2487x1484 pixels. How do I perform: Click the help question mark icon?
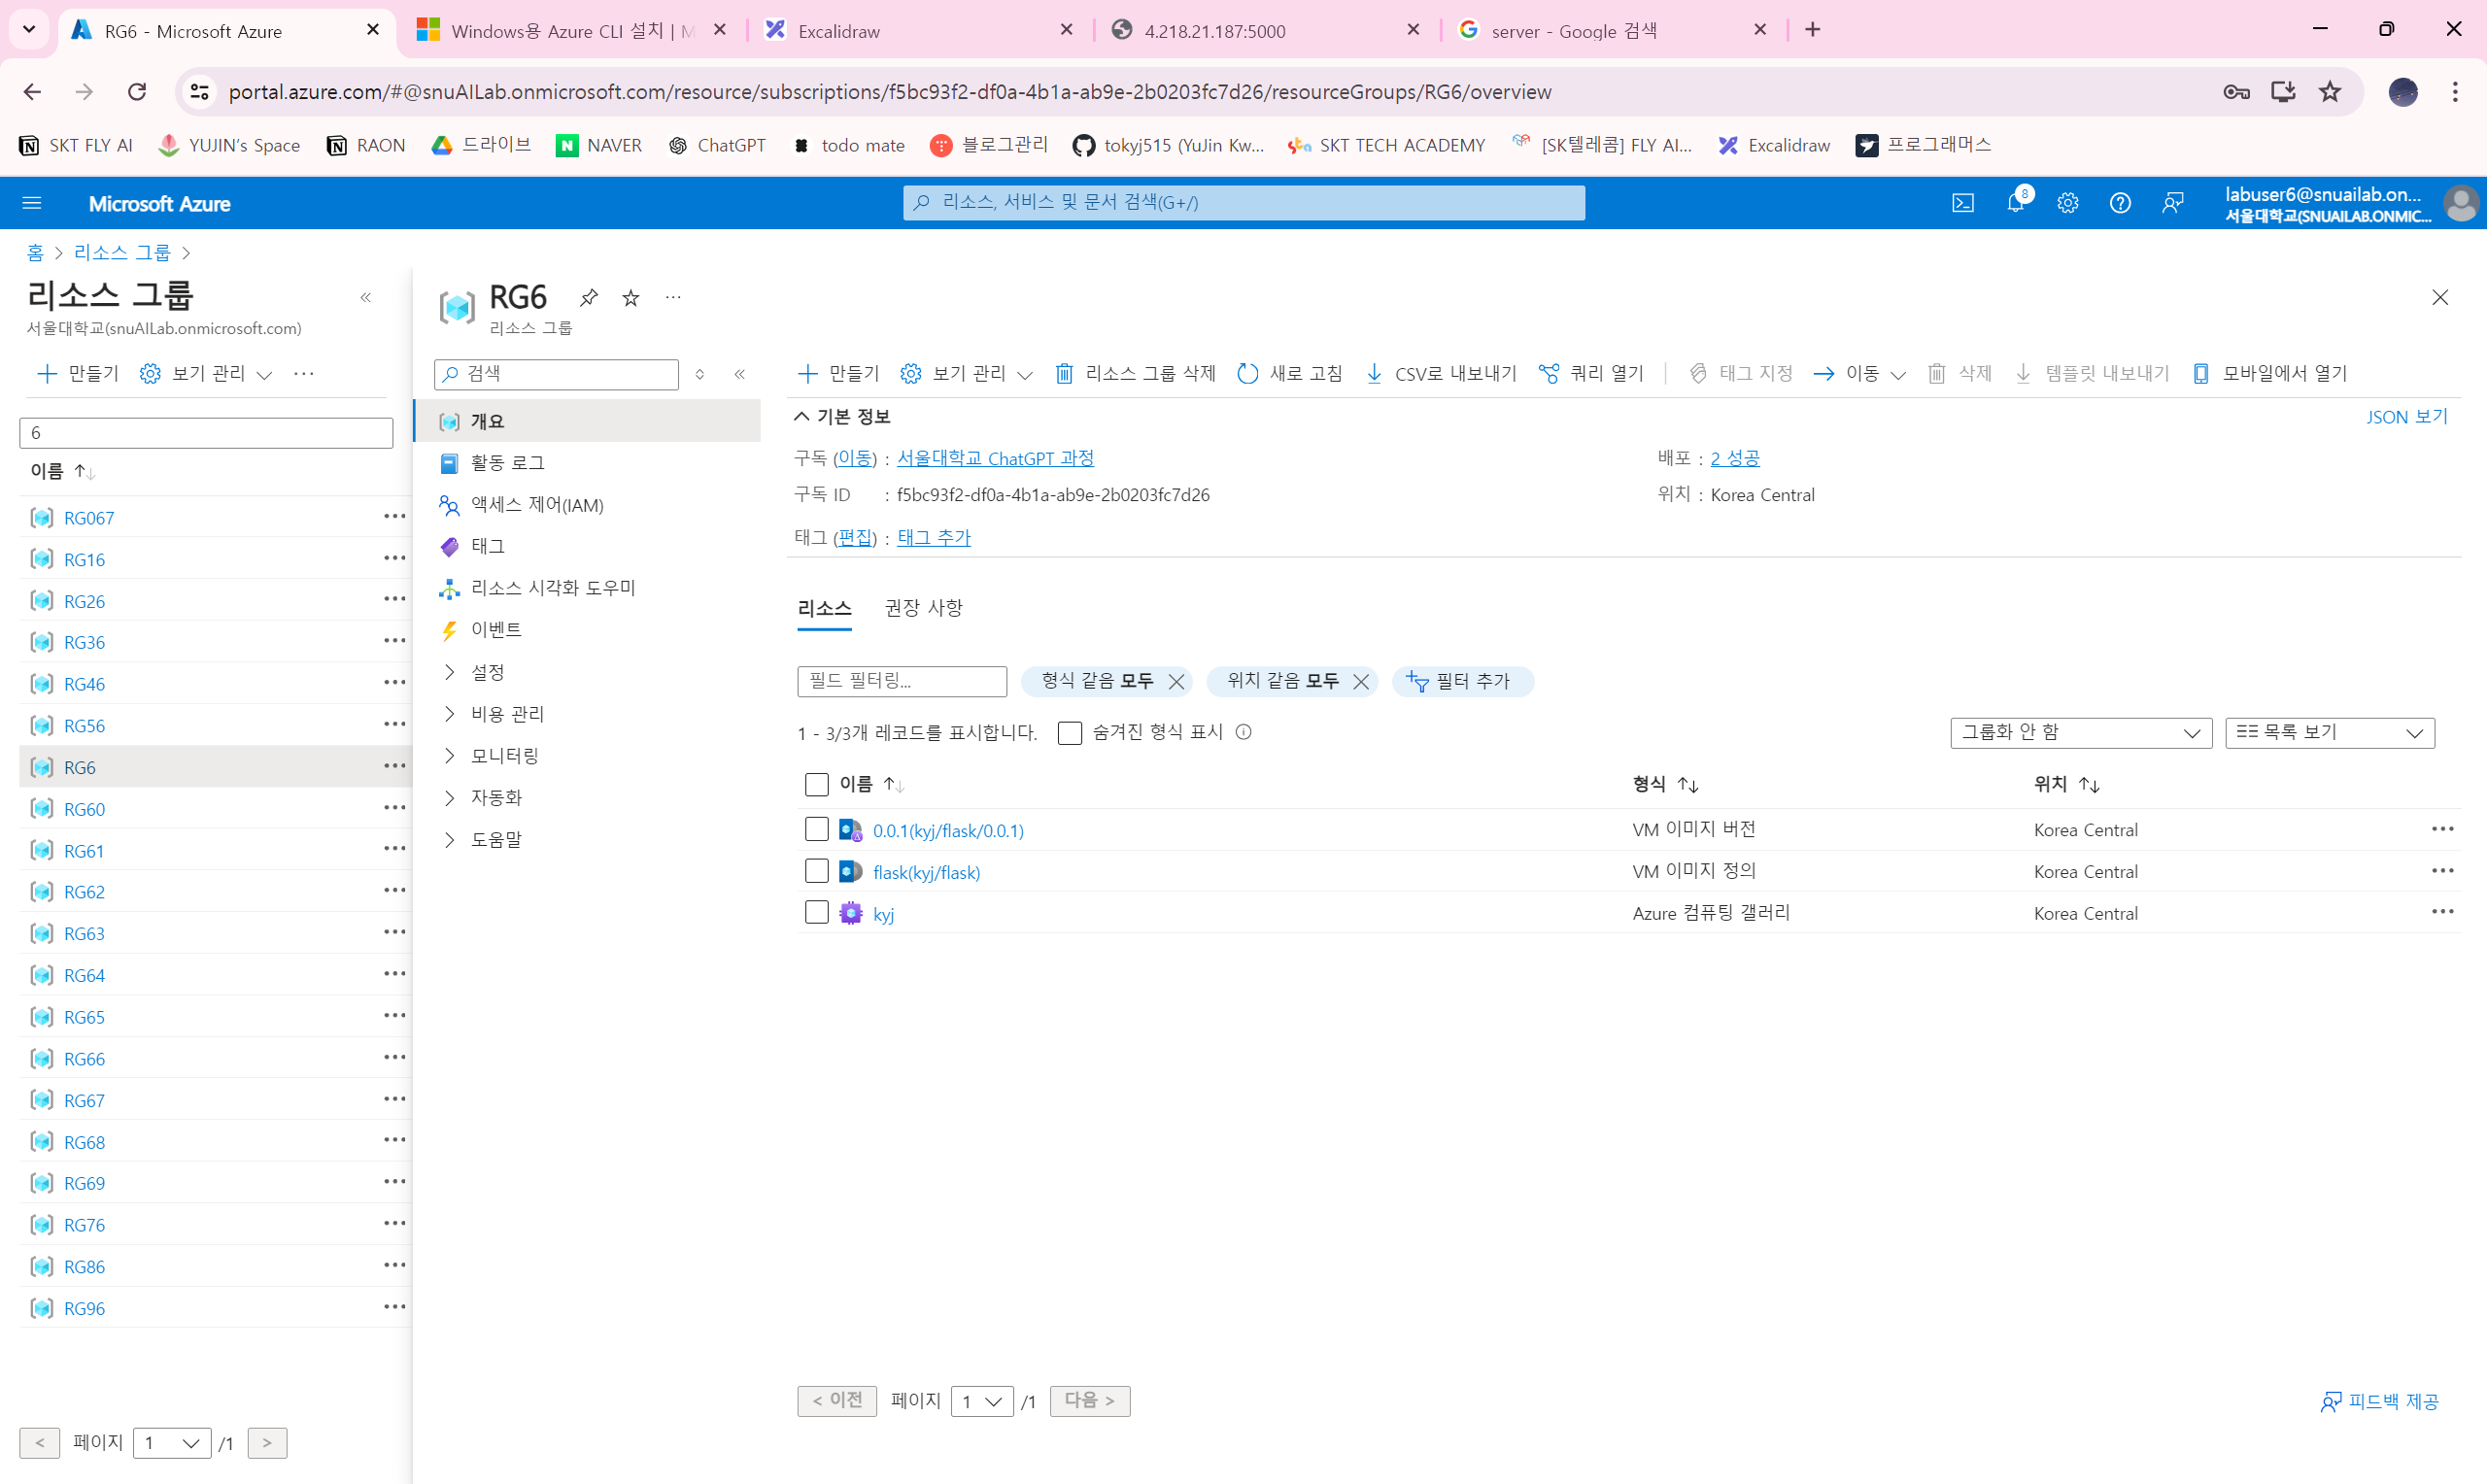pos(2119,203)
